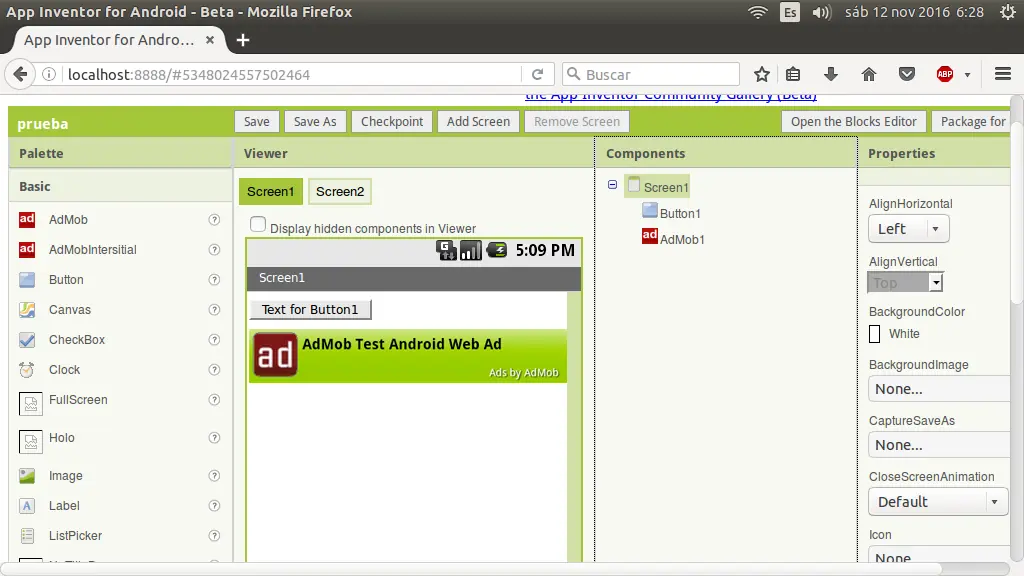Image resolution: width=1024 pixels, height=576 pixels.
Task: Select the ListPicker palette icon
Action: (27, 536)
